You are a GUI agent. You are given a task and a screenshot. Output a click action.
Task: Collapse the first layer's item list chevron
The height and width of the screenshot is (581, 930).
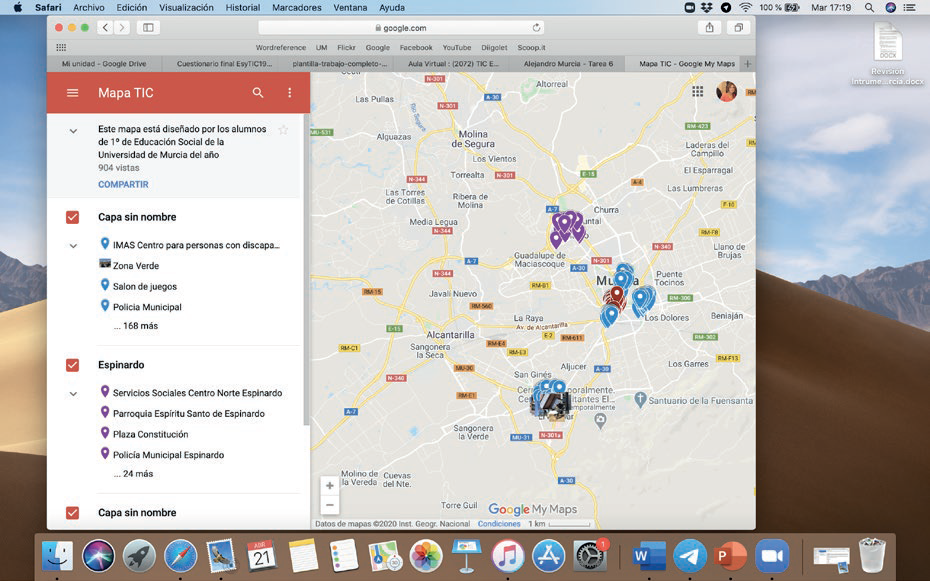point(73,245)
